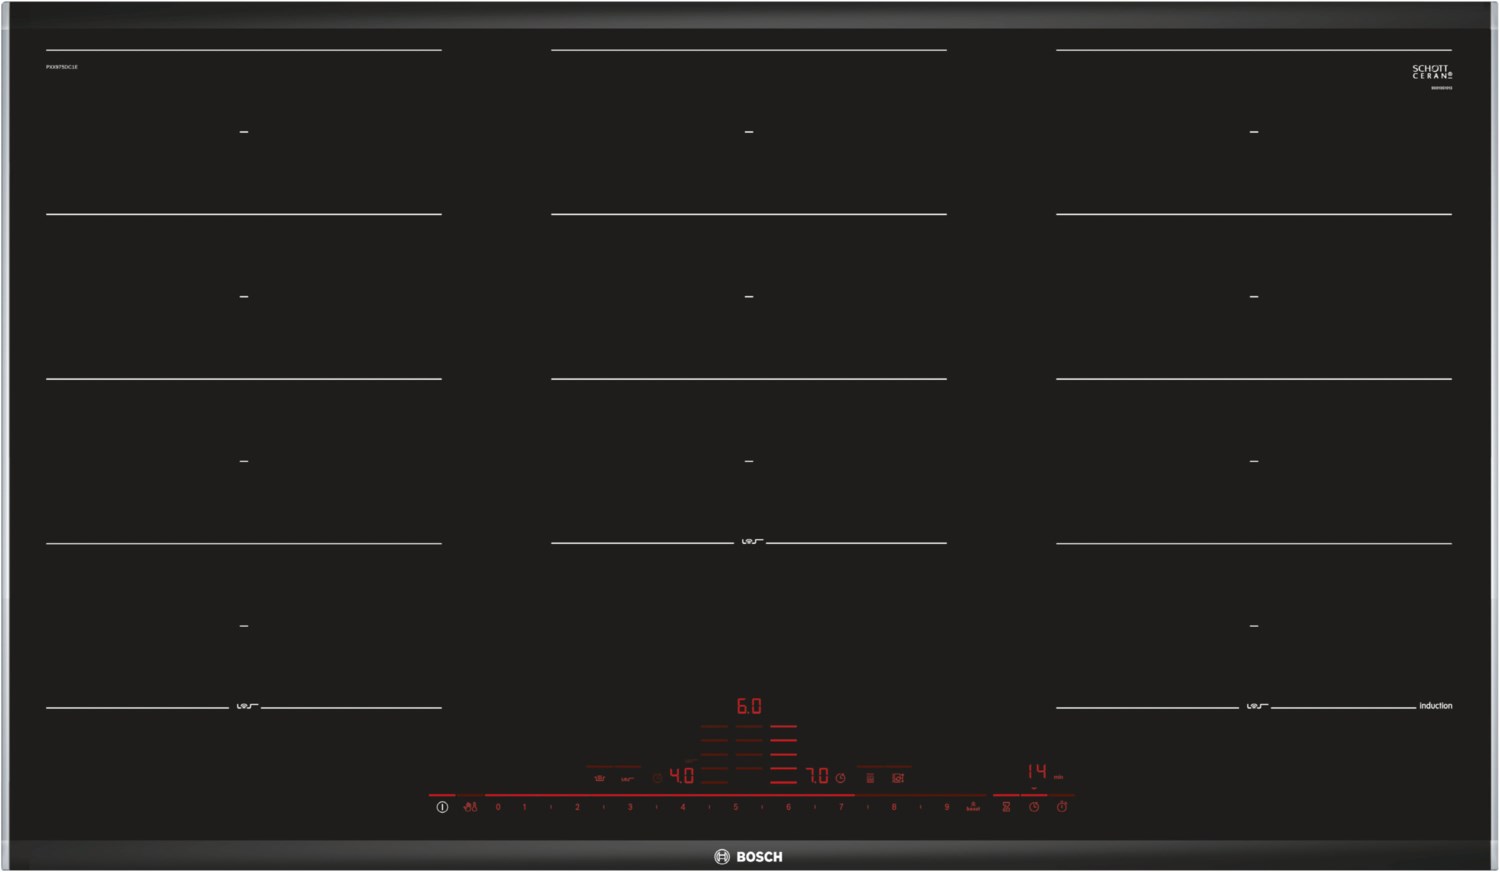1500x872 pixels.
Task: Toggle the flex zone icon beside keep-warm
Action: [x=627, y=777]
